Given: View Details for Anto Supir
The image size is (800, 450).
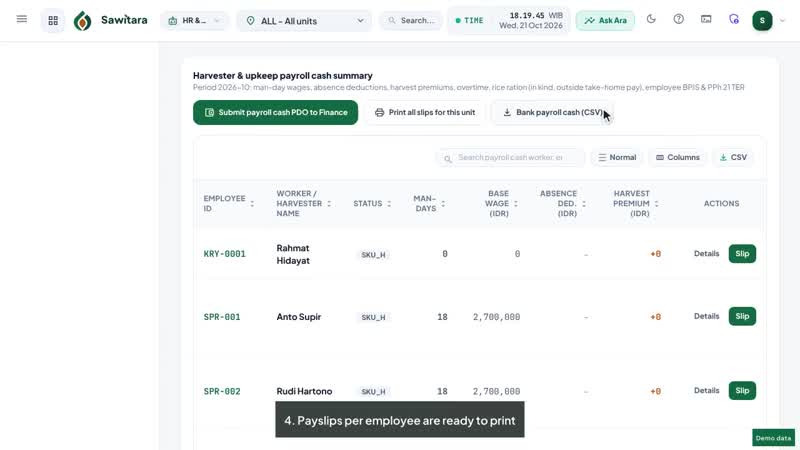Looking at the screenshot, I should click(706, 316).
